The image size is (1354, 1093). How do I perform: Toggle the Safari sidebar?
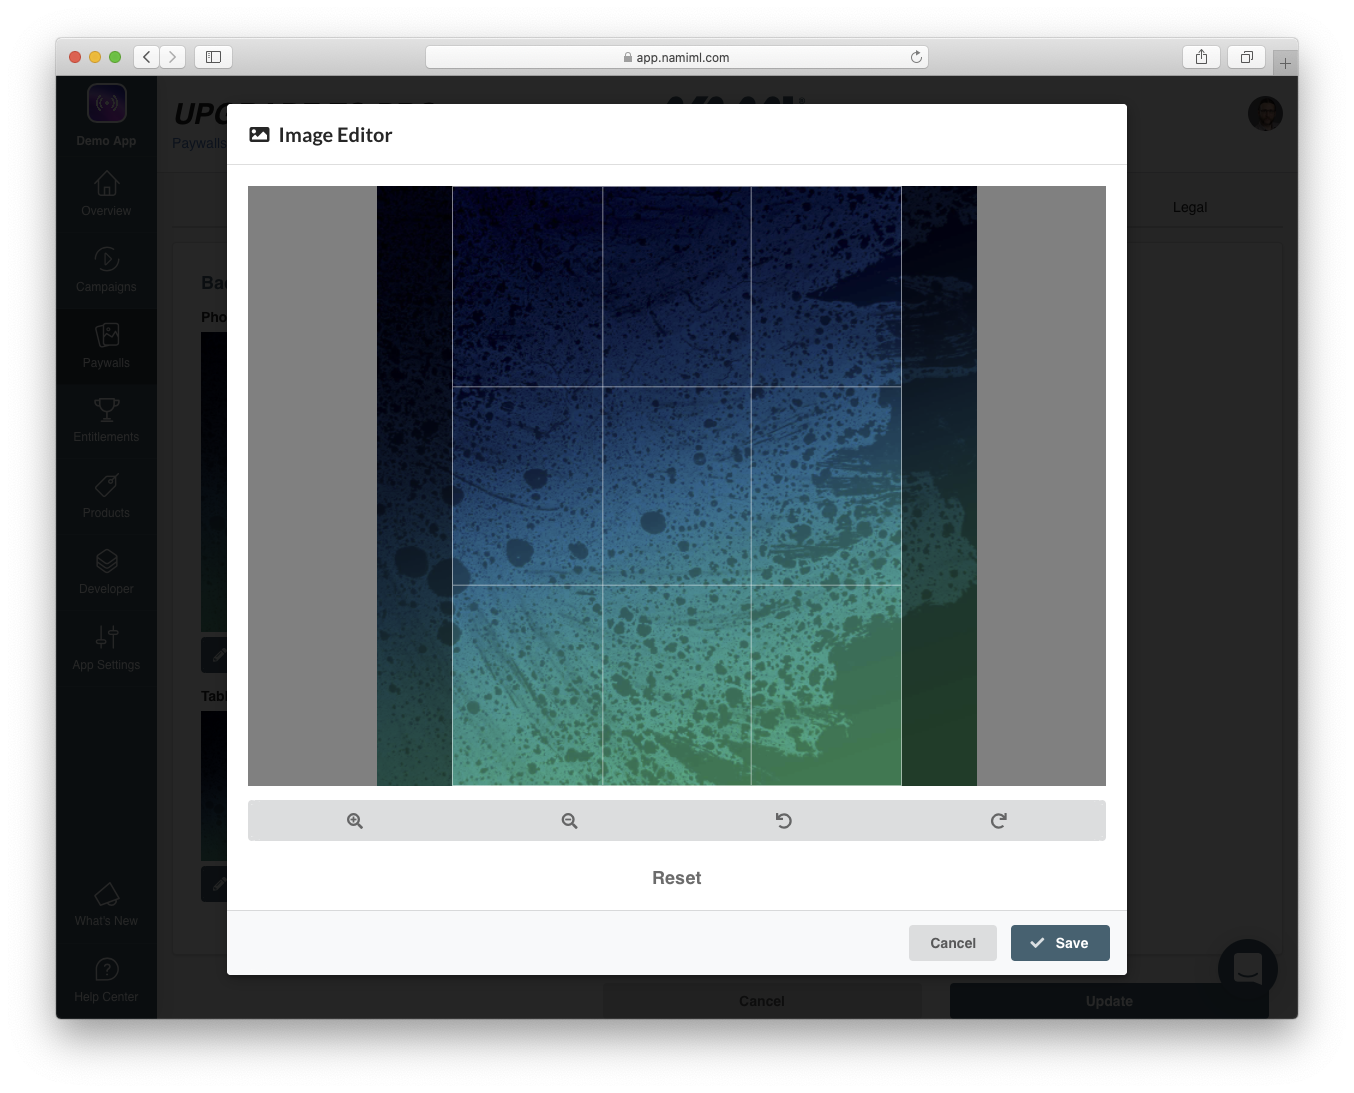tap(213, 57)
